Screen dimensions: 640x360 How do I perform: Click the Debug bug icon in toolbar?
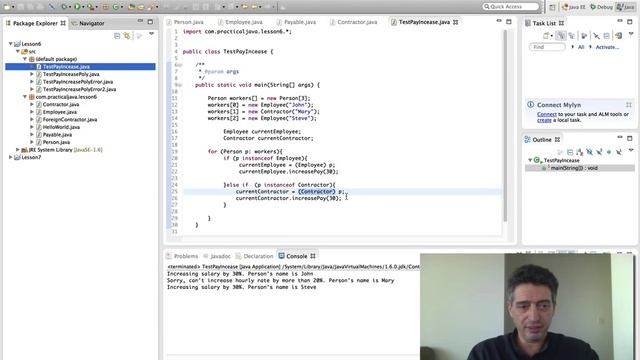[x=64, y=7]
